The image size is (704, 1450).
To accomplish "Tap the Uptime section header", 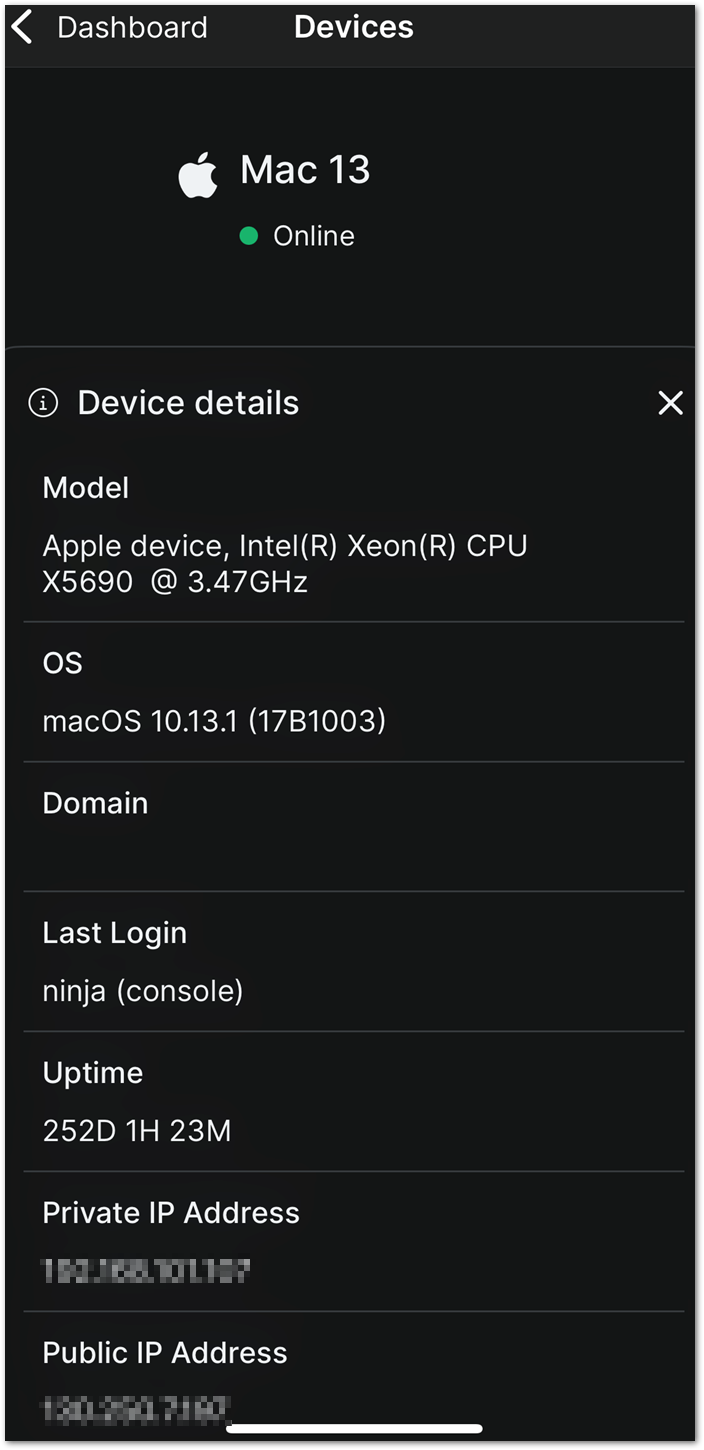I will pyautogui.click(x=92, y=1072).
